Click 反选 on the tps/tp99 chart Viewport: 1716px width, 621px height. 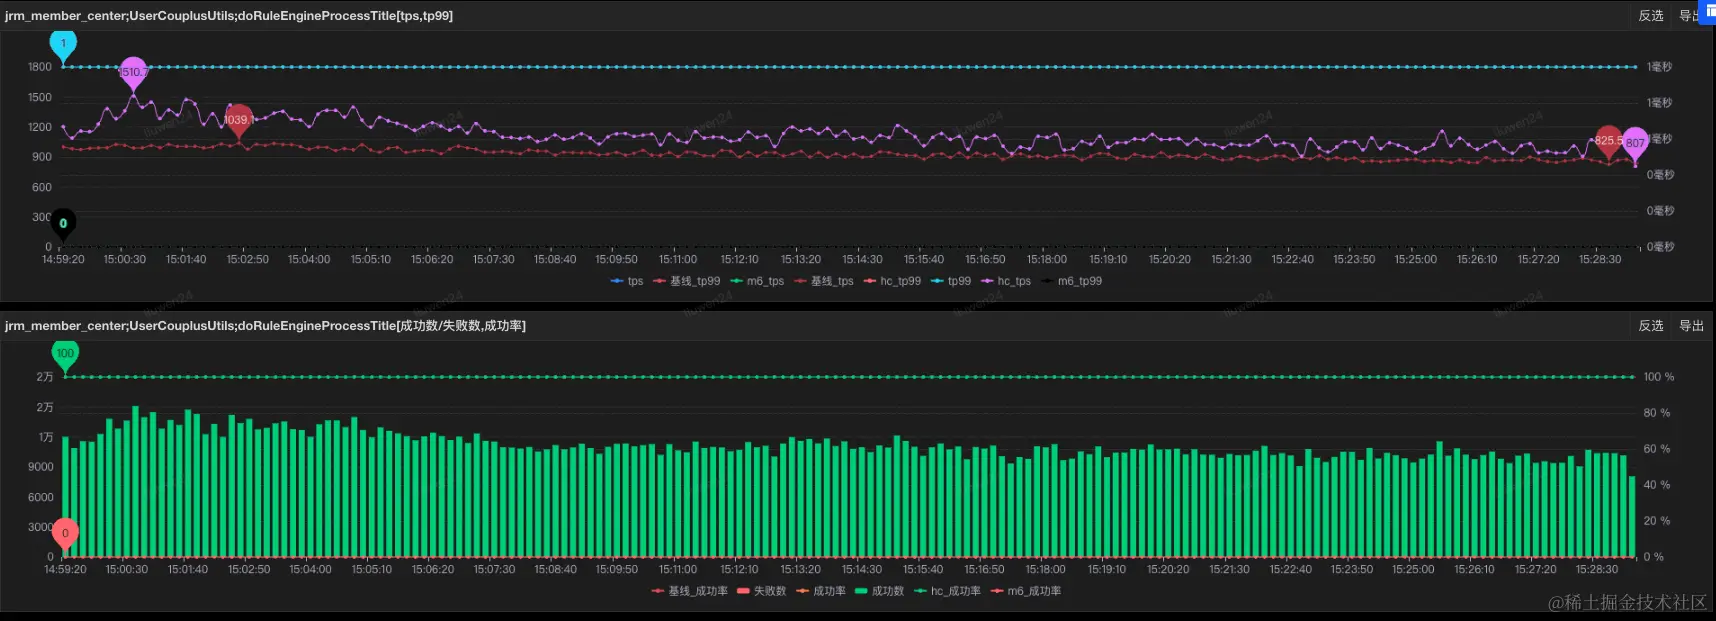click(1651, 16)
